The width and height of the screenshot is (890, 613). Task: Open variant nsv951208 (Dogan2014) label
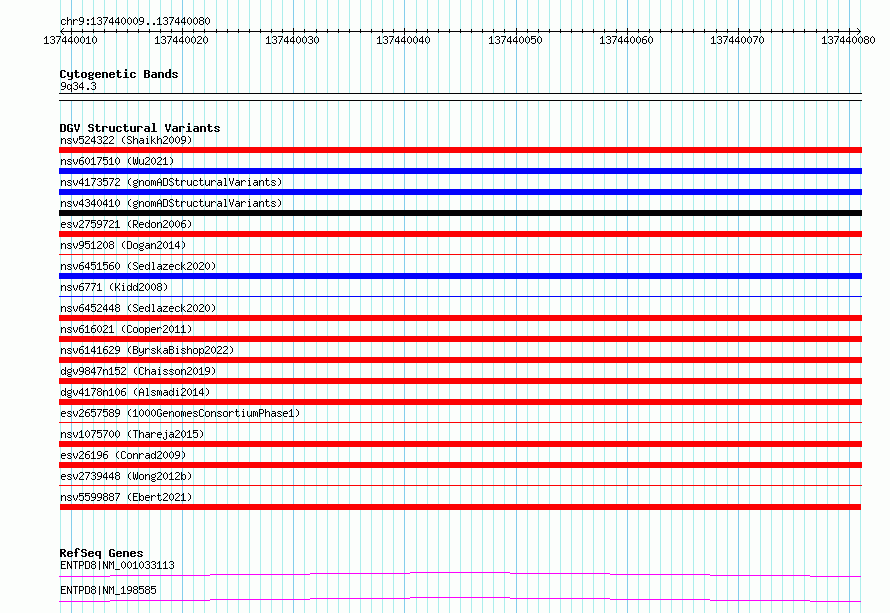(x=123, y=245)
